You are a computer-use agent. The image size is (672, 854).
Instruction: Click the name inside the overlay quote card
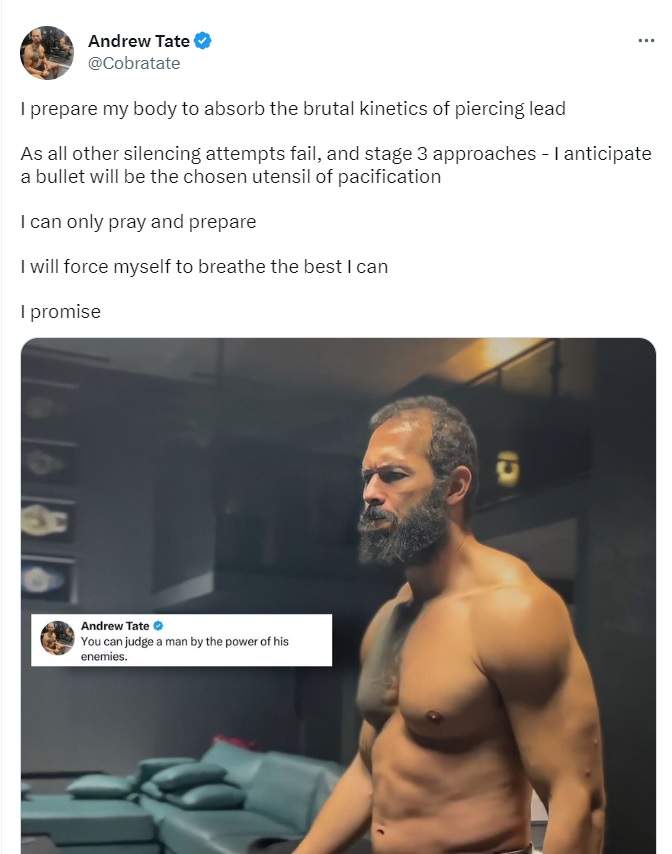click(115, 626)
